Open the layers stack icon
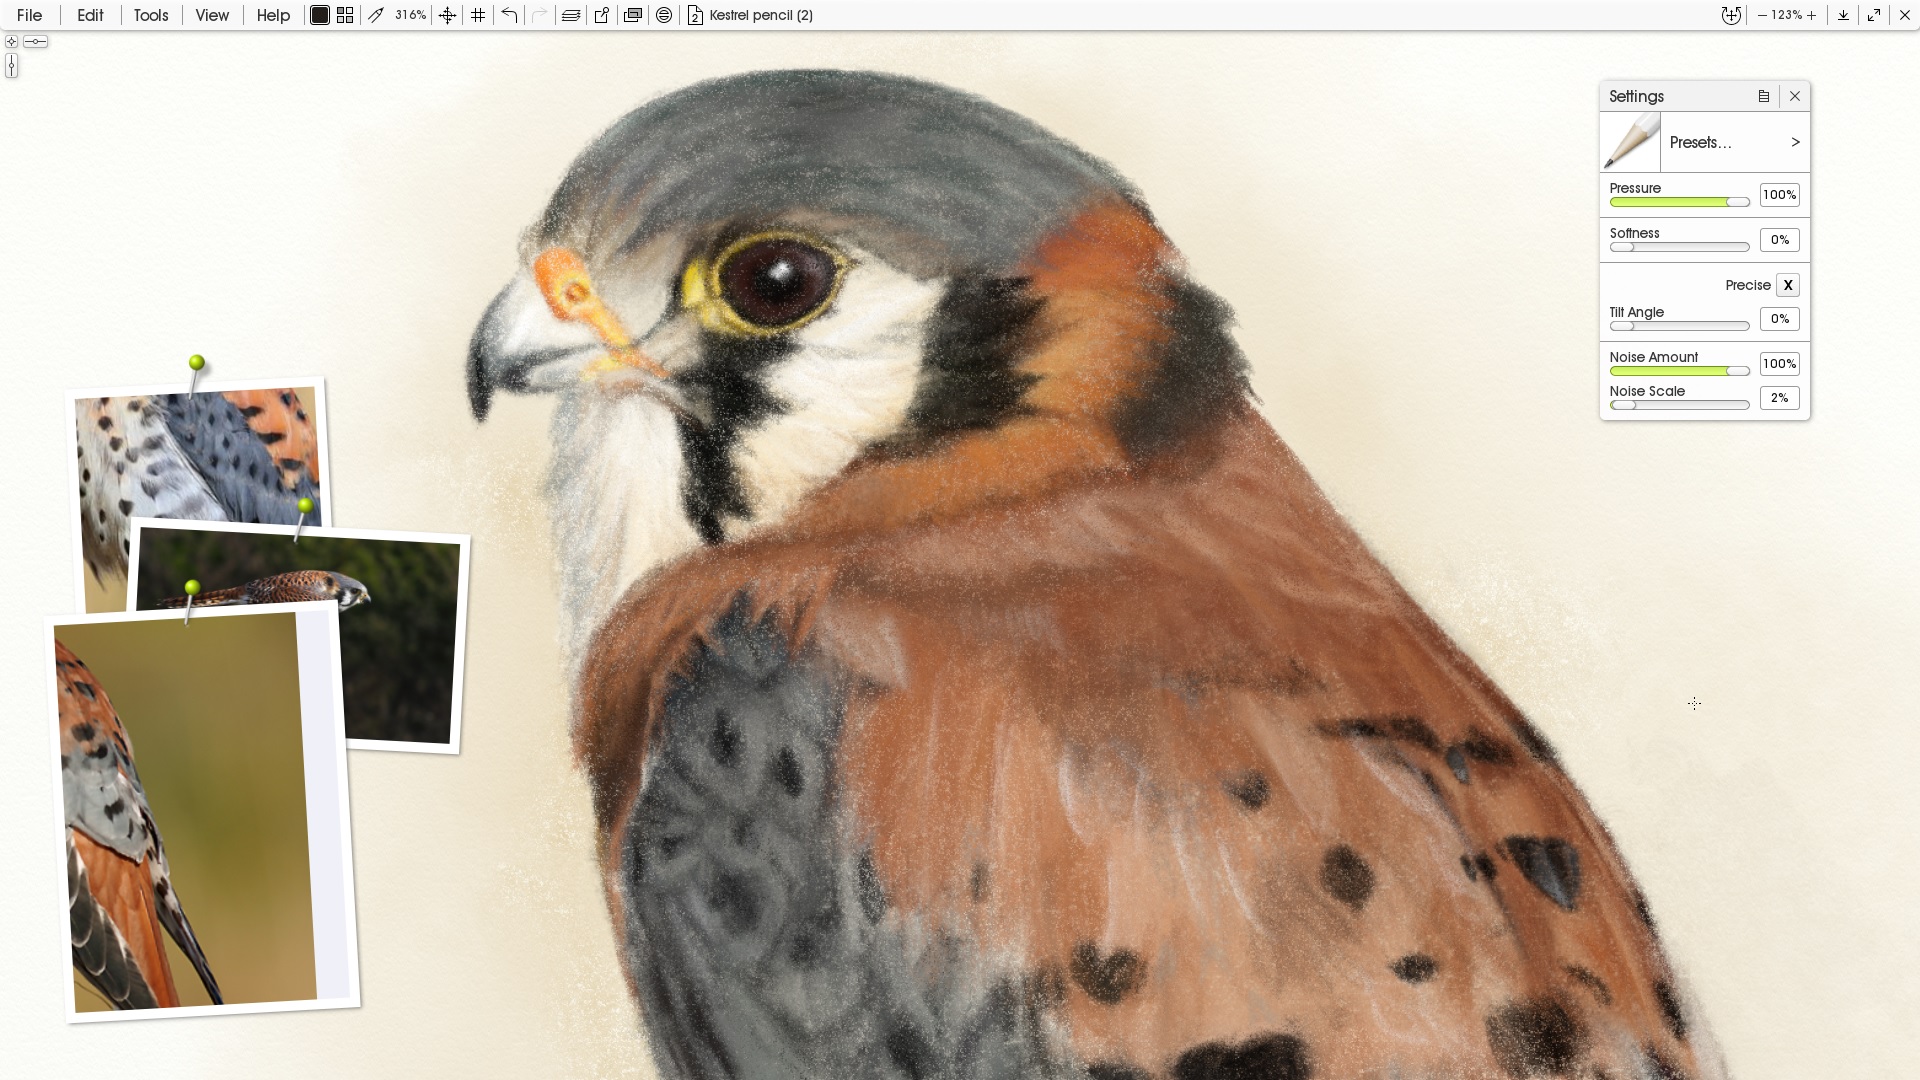Screen dimensions: 1920x1080 571,15
